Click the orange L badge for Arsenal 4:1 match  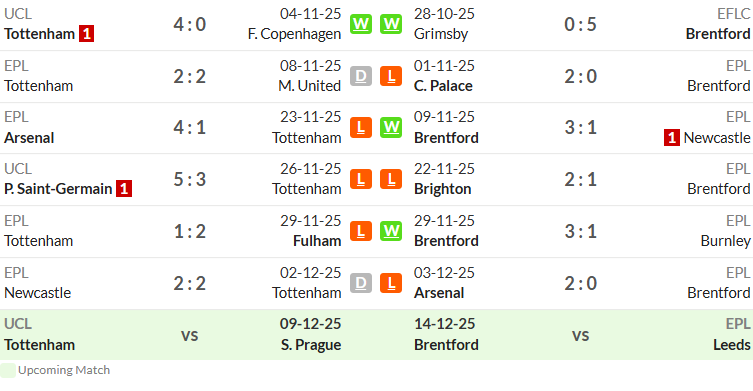pyautogui.click(x=361, y=127)
